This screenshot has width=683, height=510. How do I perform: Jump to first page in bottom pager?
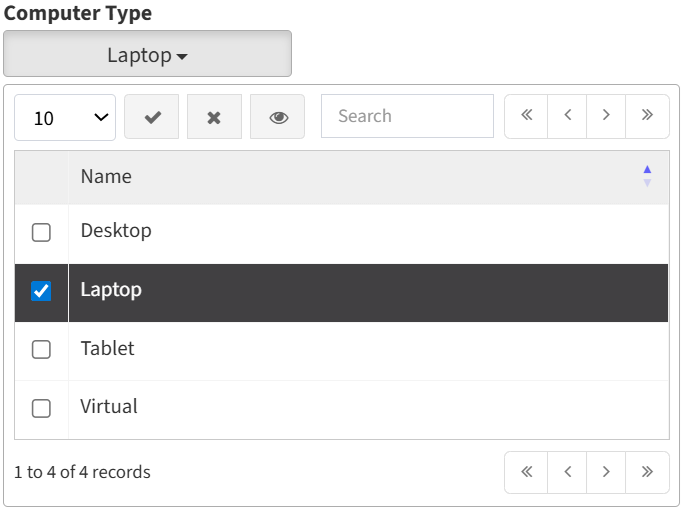pyautogui.click(x=526, y=472)
